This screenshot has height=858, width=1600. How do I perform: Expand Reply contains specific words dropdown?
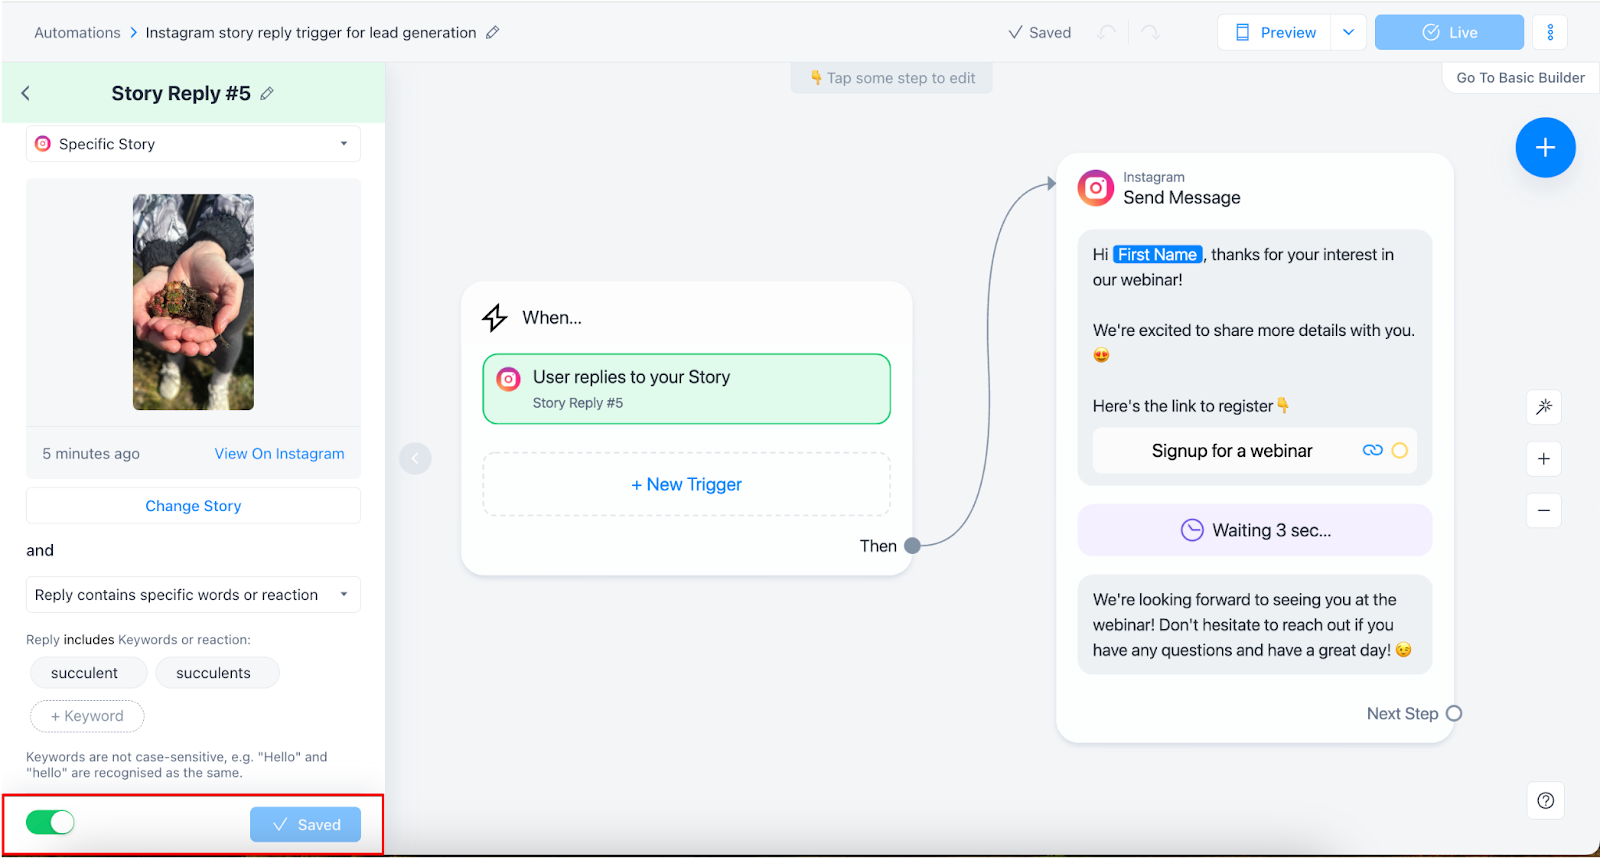pyautogui.click(x=193, y=595)
